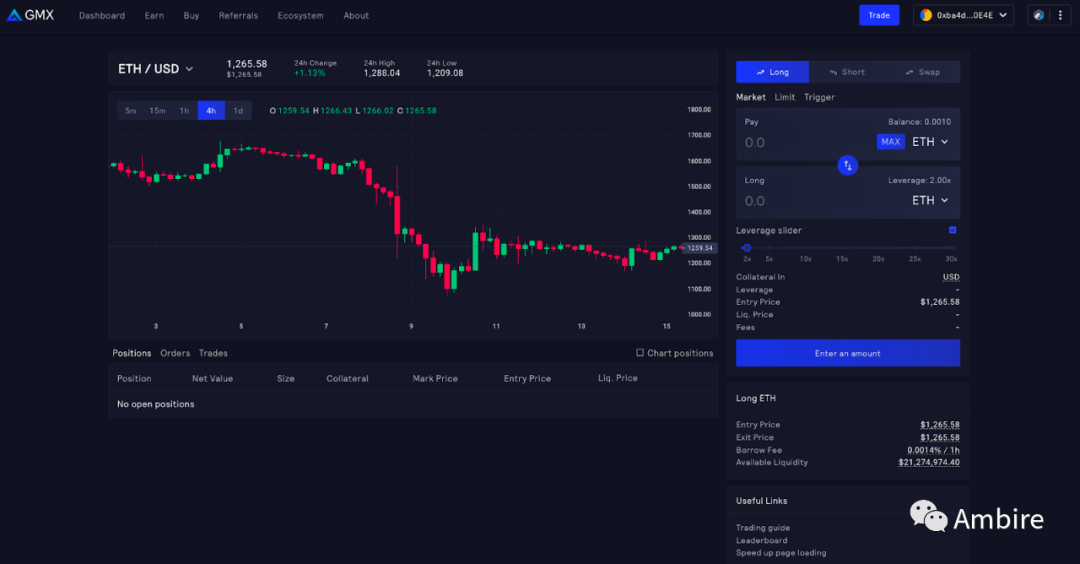Open wallet address 0xba4d dropdown
This screenshot has height=564, width=1080.
tap(964, 15)
